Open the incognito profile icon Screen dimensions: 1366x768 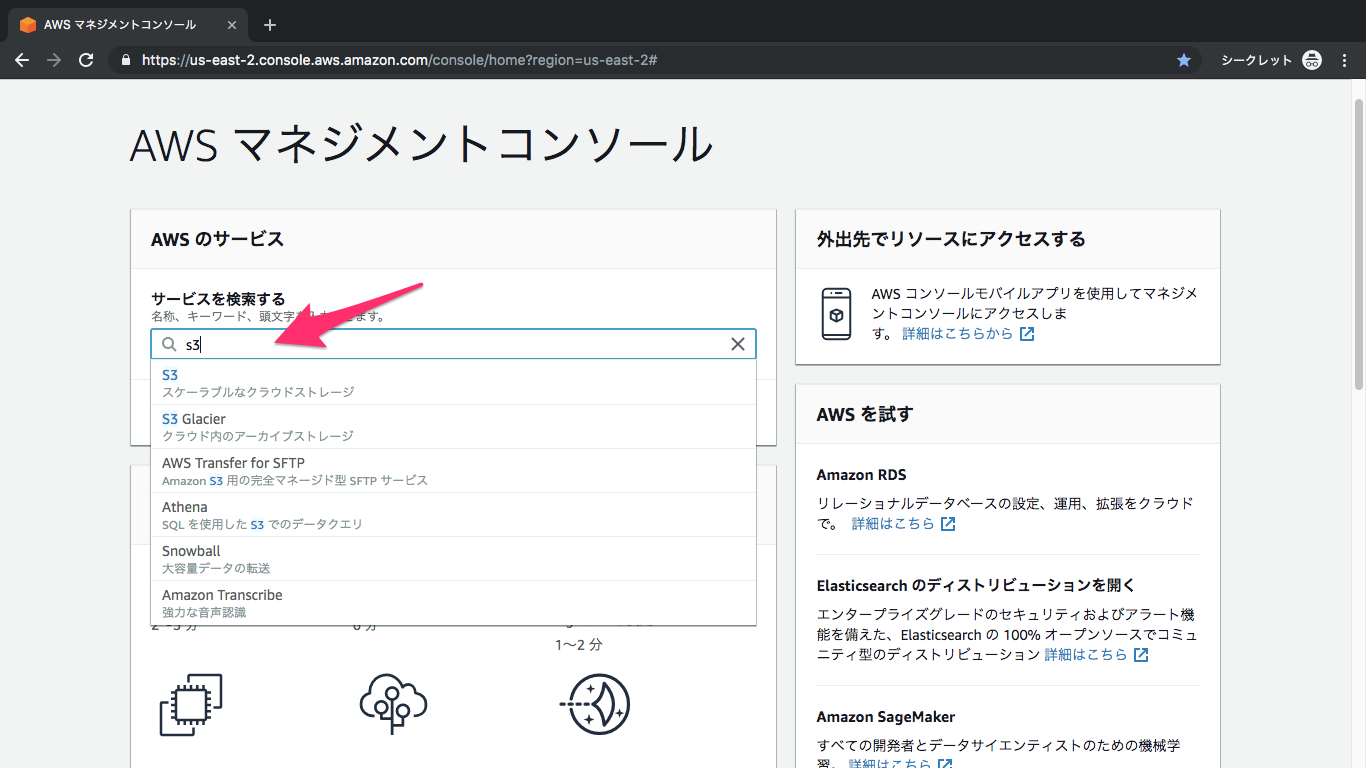click(1312, 60)
